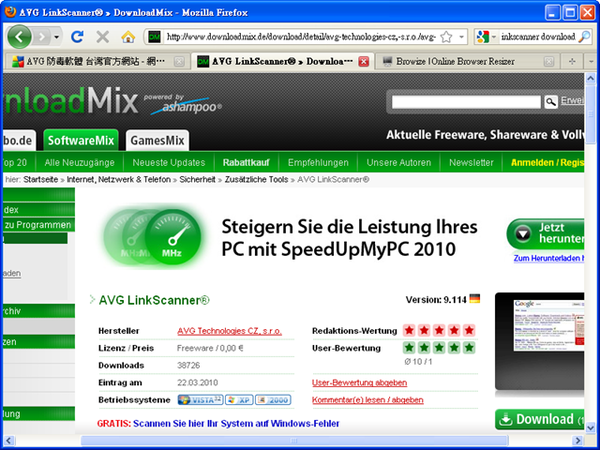Viewport: 600px width, 450px height.
Task: Click the first red Redaktions-Wertung star
Action: [x=409, y=330]
